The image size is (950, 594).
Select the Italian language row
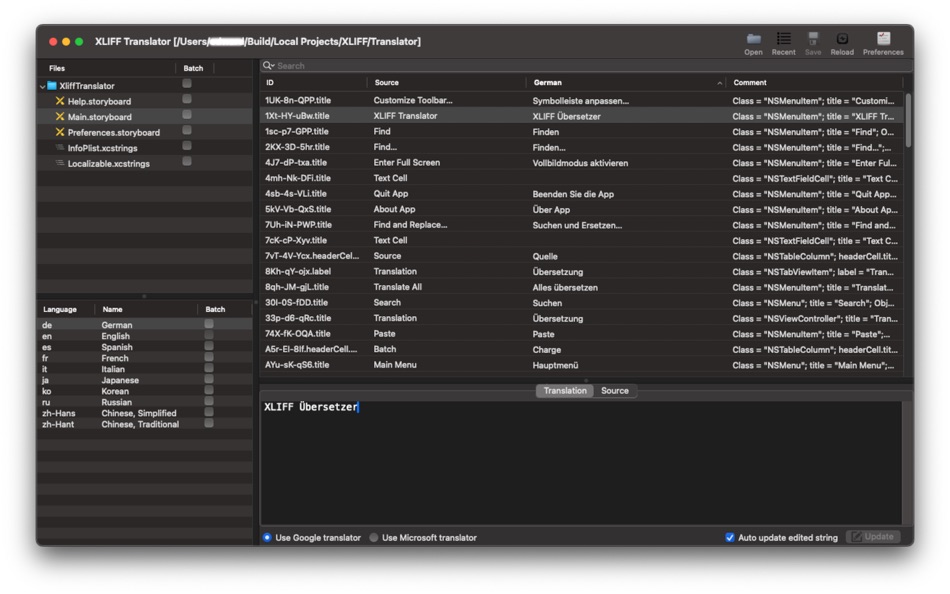click(144, 369)
